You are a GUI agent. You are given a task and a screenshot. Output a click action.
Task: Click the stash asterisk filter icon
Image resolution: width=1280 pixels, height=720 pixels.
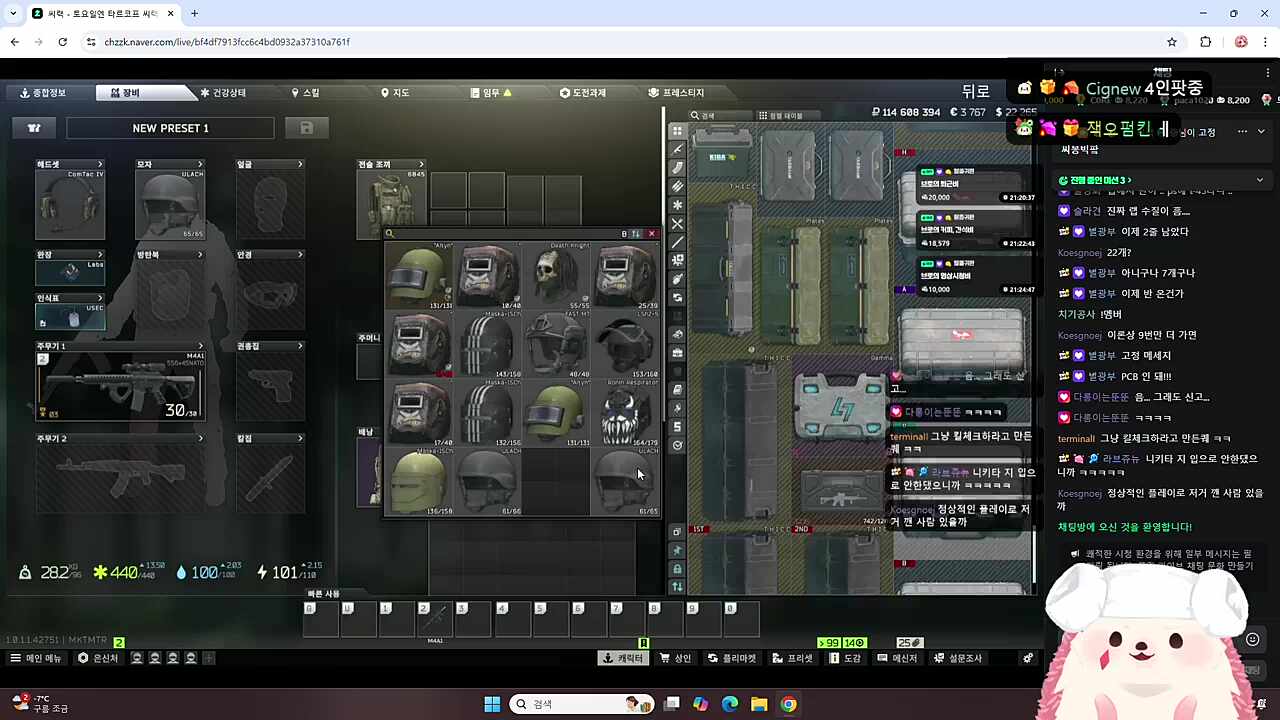point(677,205)
